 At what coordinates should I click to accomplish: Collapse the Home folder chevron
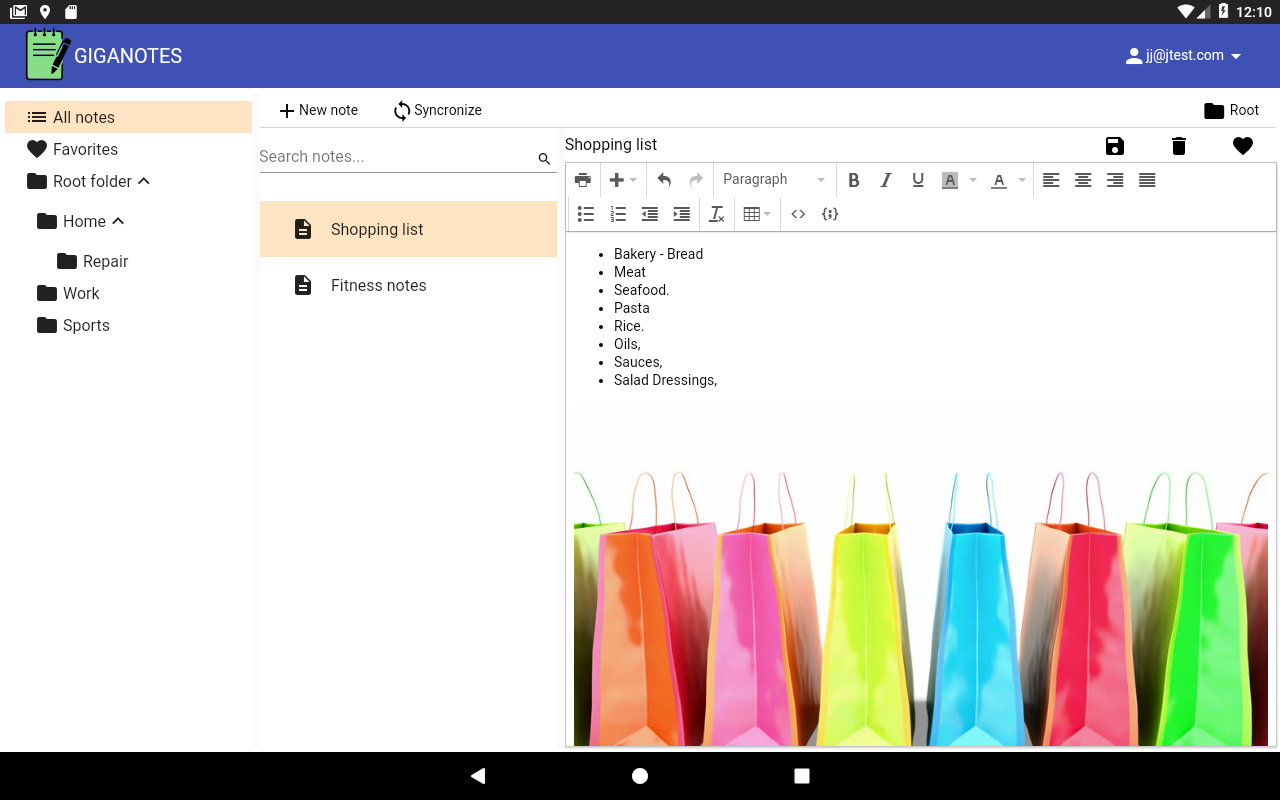[118, 221]
